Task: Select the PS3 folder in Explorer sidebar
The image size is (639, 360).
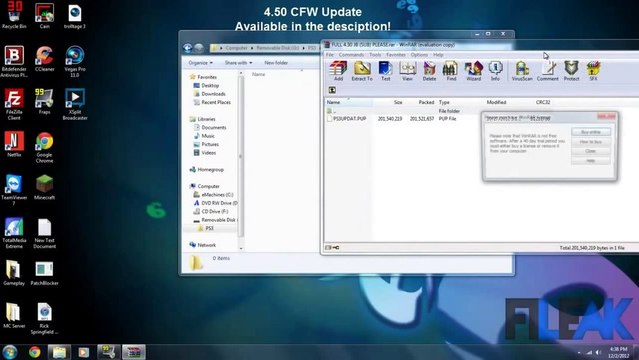Action: [x=206, y=228]
